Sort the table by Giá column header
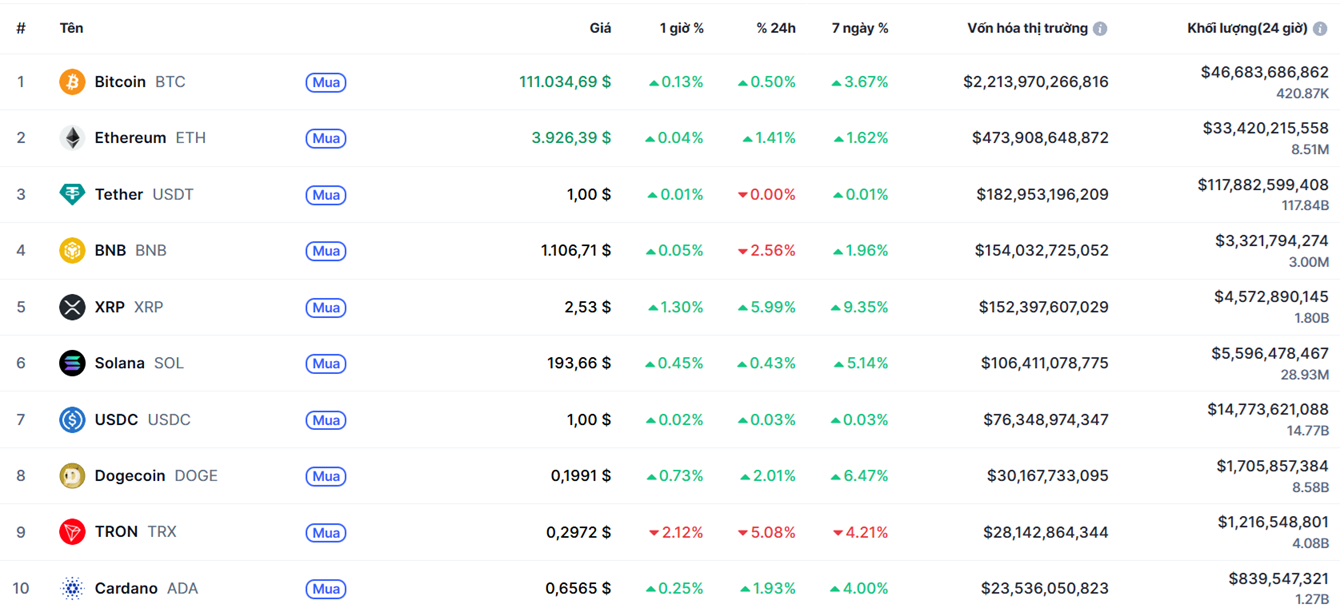This screenshot has width=1340, height=616. click(600, 29)
